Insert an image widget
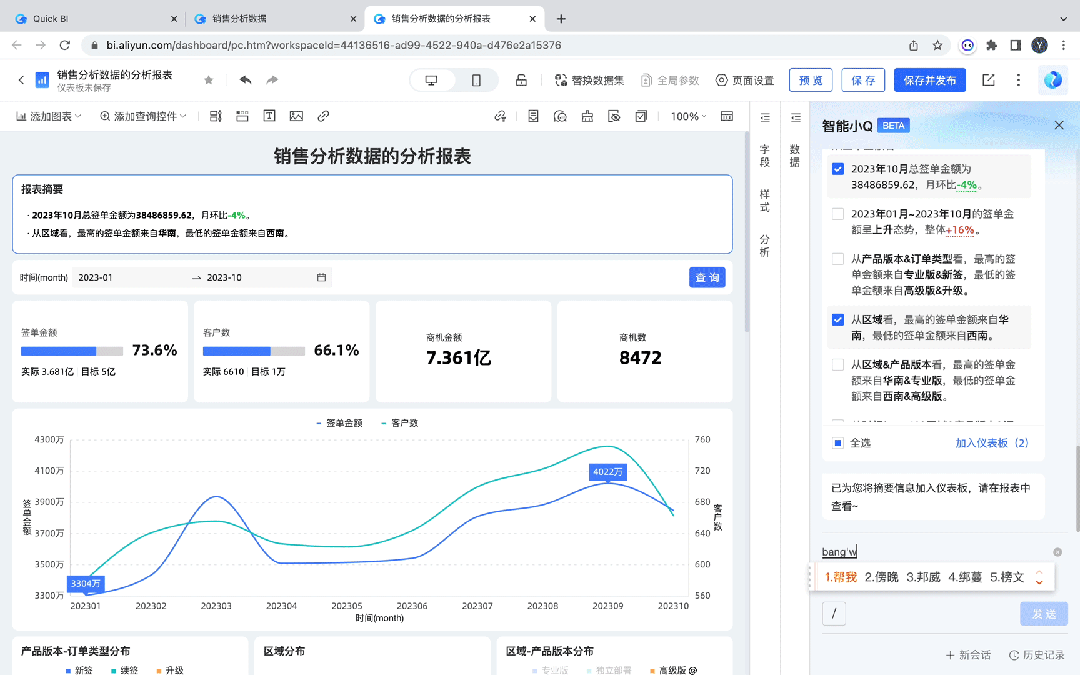 tap(296, 116)
